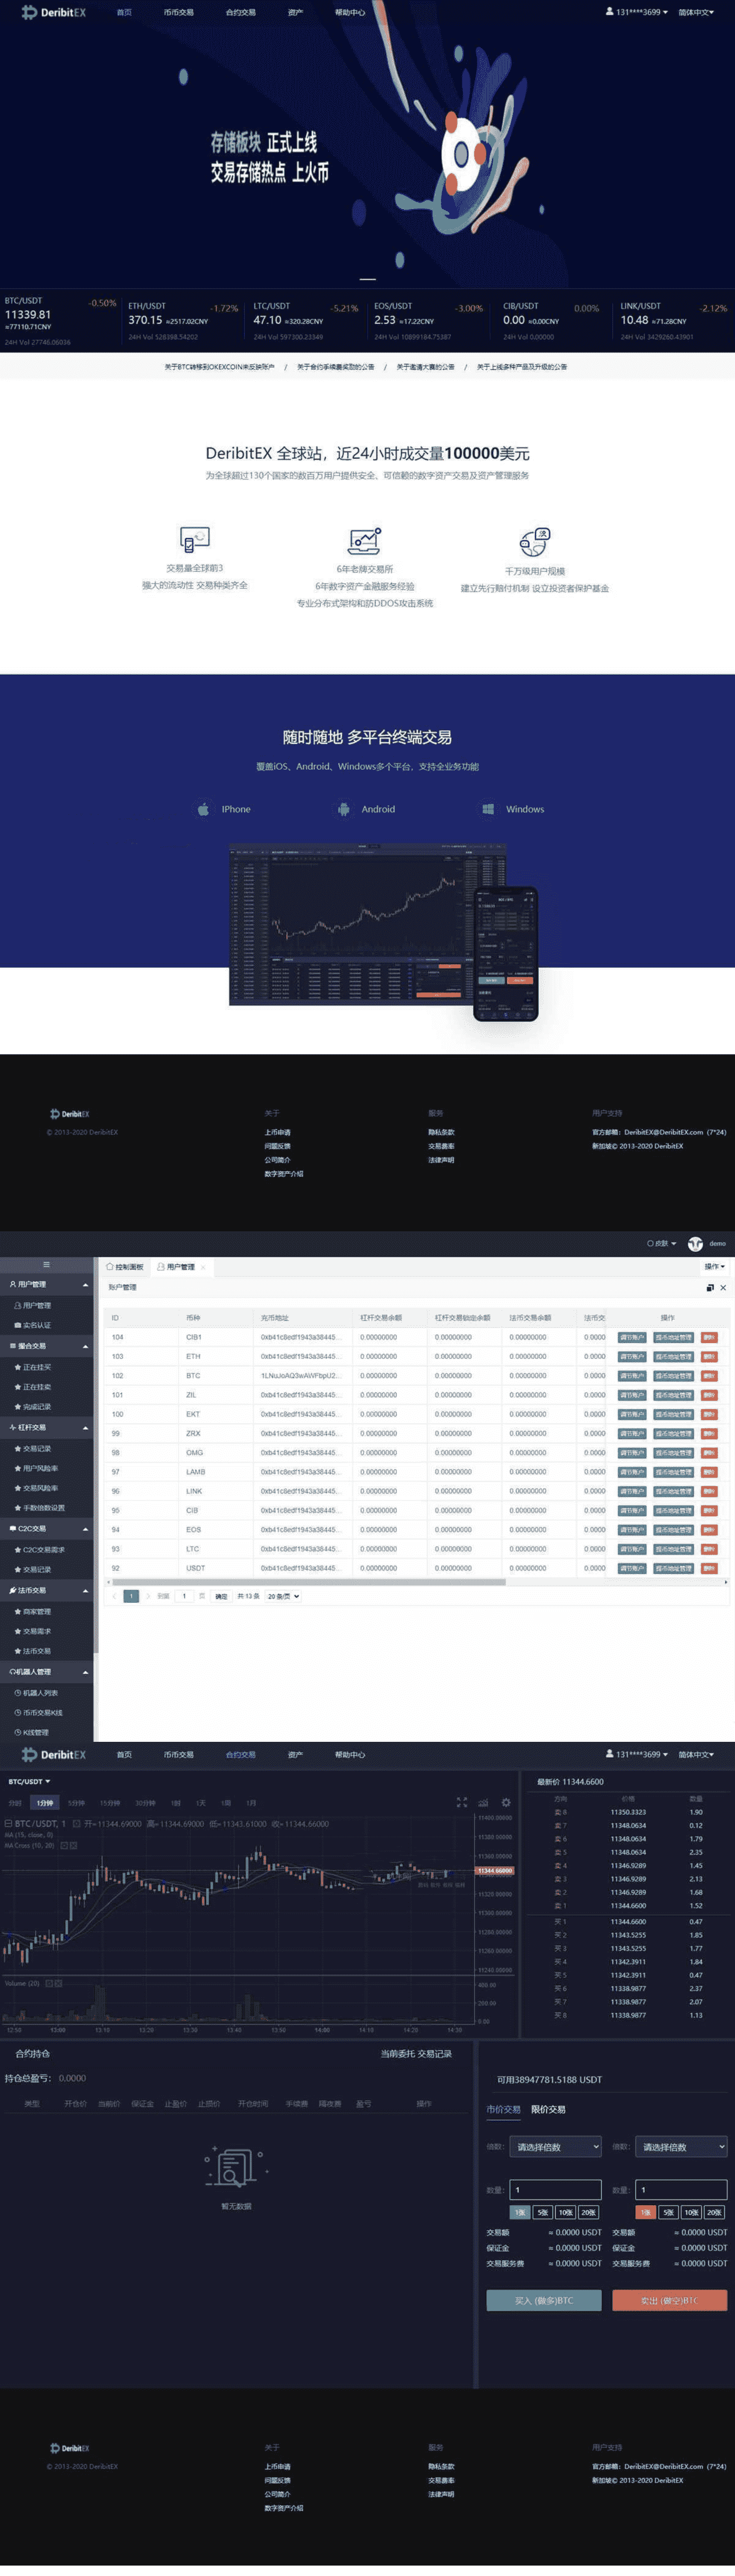Click the buy-side 数量 input field
Screen dimensions: 735x2576
tap(555, 2189)
